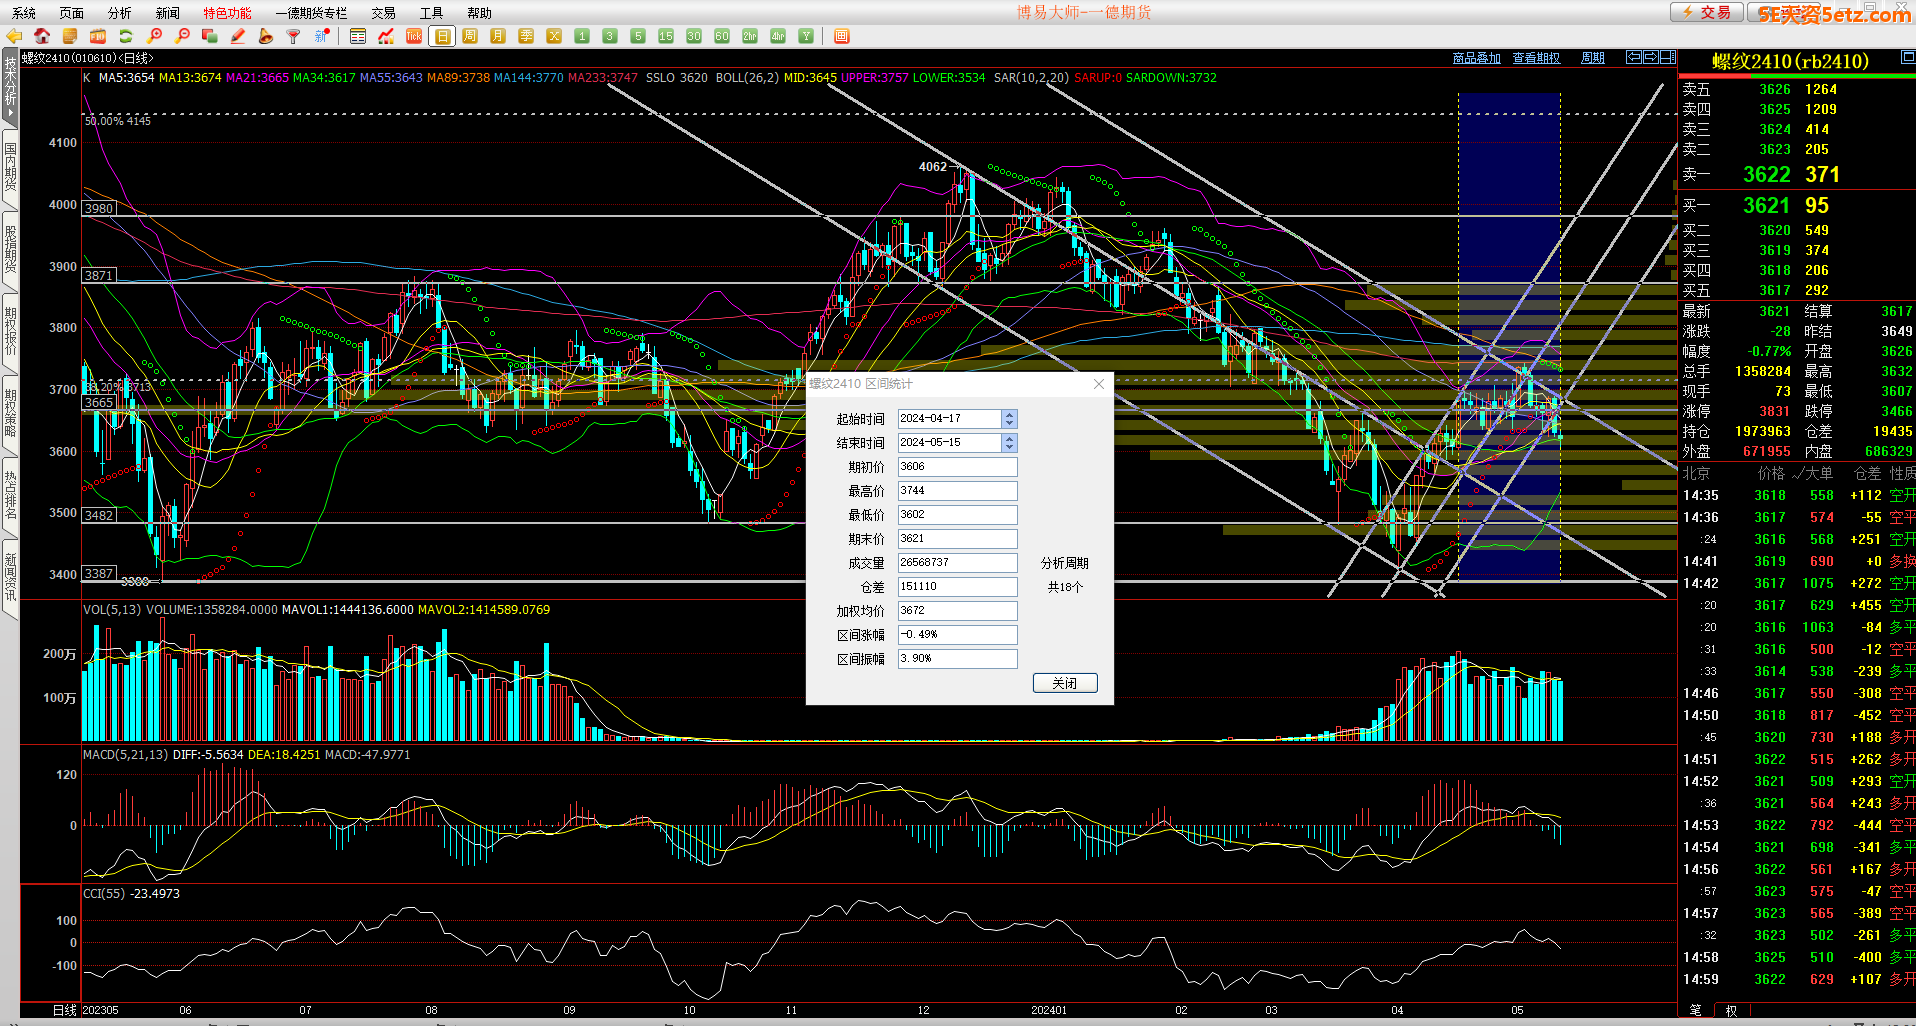Select the 30-minute period icon

694,36
